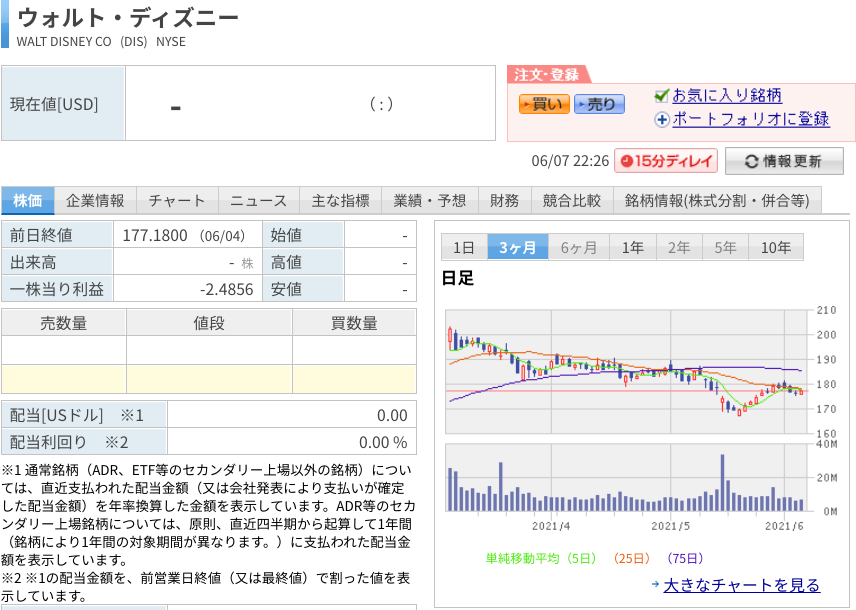Click the 一株当り利益 label
This screenshot has height=610, width=856.
point(57,289)
